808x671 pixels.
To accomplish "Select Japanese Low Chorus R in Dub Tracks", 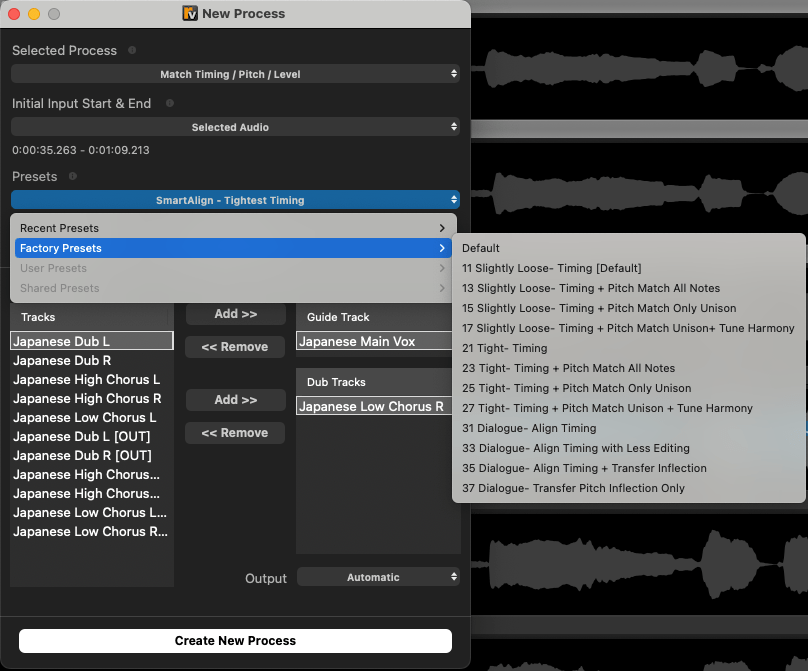I will [371, 406].
